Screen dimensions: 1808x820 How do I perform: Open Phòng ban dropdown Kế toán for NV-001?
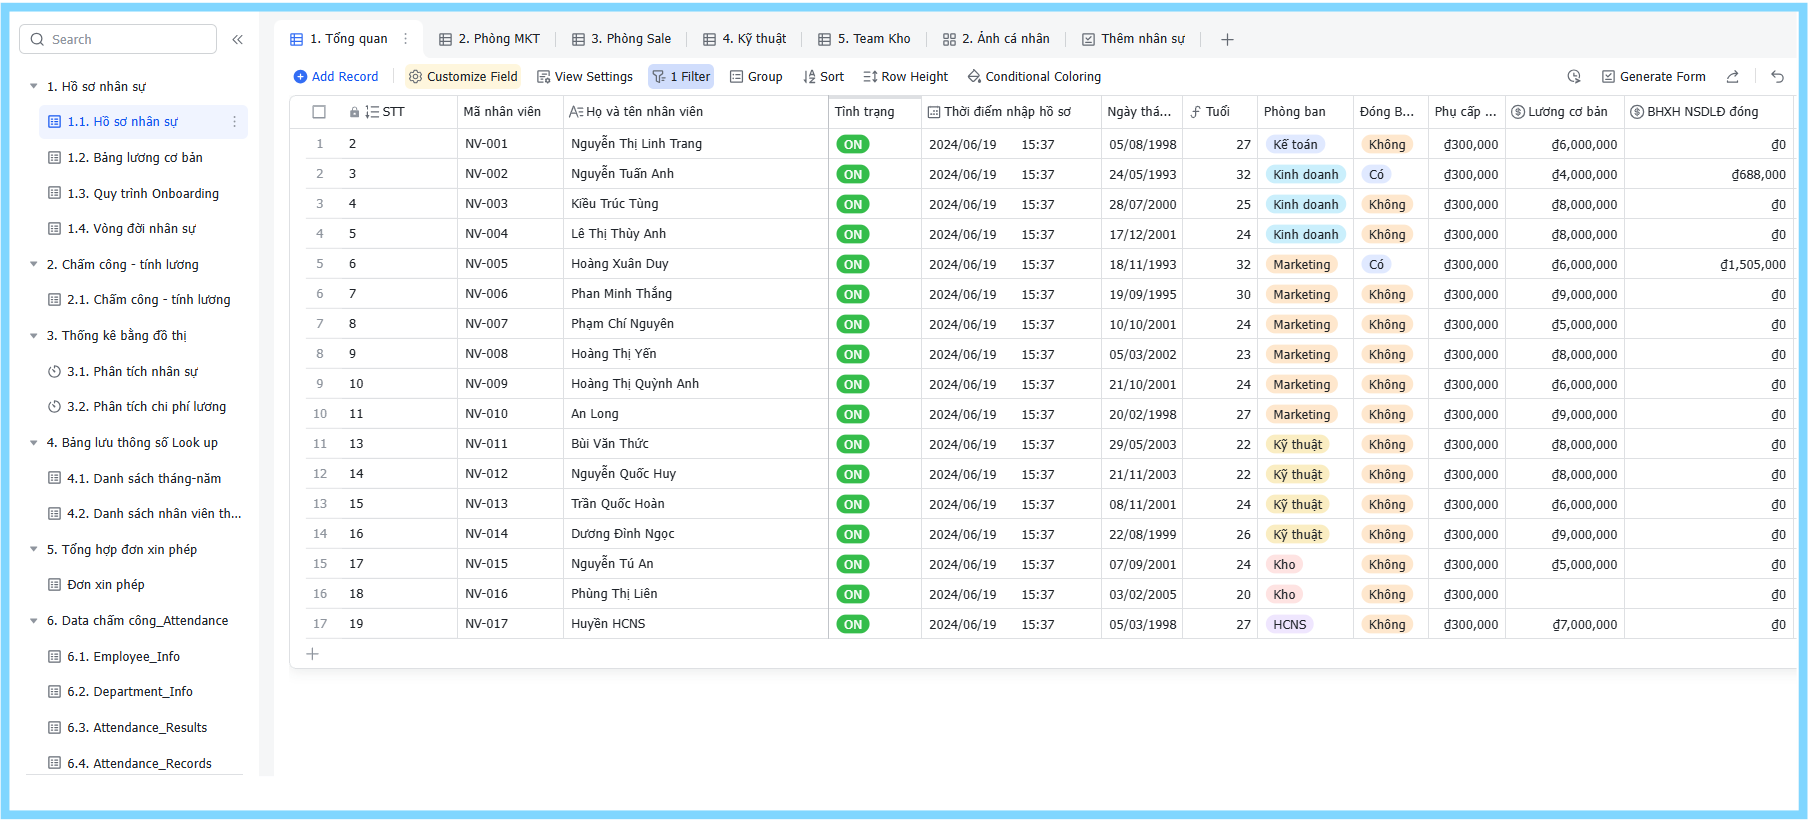coord(1295,145)
